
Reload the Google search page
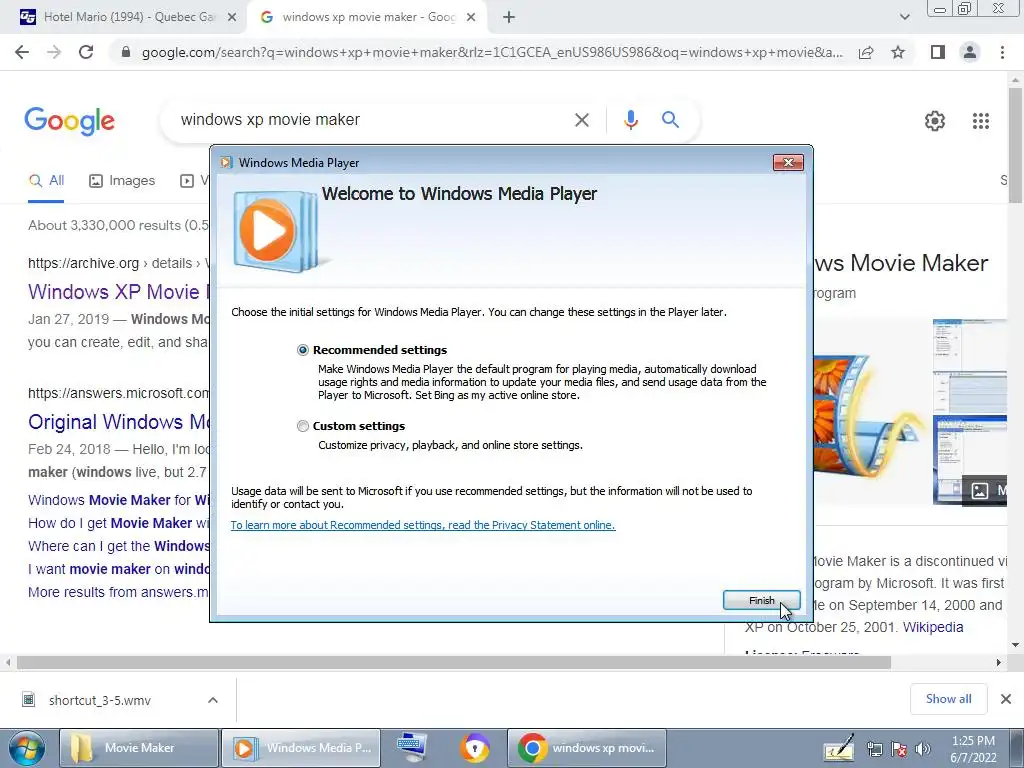point(86,52)
